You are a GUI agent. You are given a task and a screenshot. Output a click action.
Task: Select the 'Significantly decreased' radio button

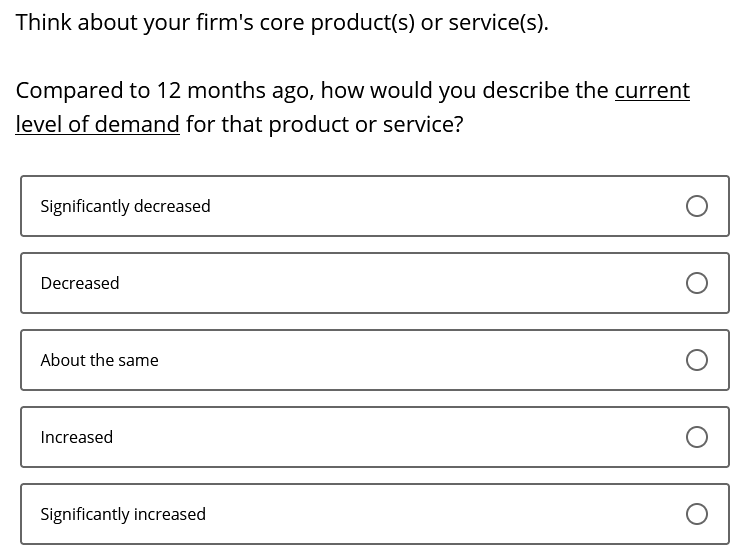click(x=696, y=206)
